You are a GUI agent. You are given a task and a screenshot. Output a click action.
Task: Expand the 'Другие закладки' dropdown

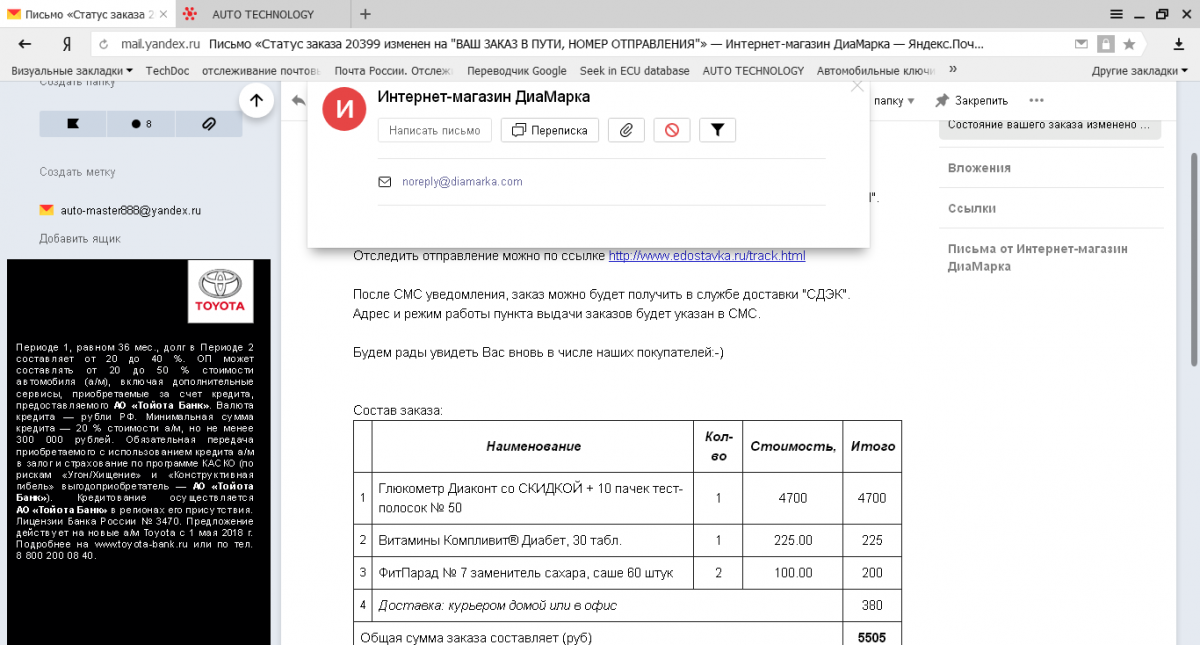(x=1140, y=71)
